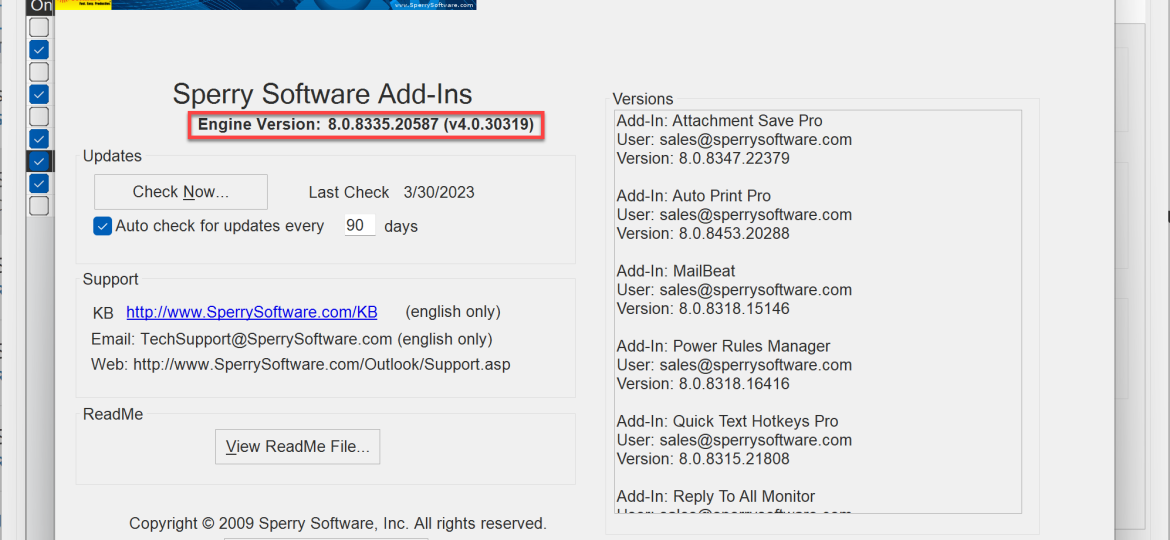This screenshot has width=1170, height=540.
Task: Click the On column header
Action: pyautogui.click(x=41, y=7)
